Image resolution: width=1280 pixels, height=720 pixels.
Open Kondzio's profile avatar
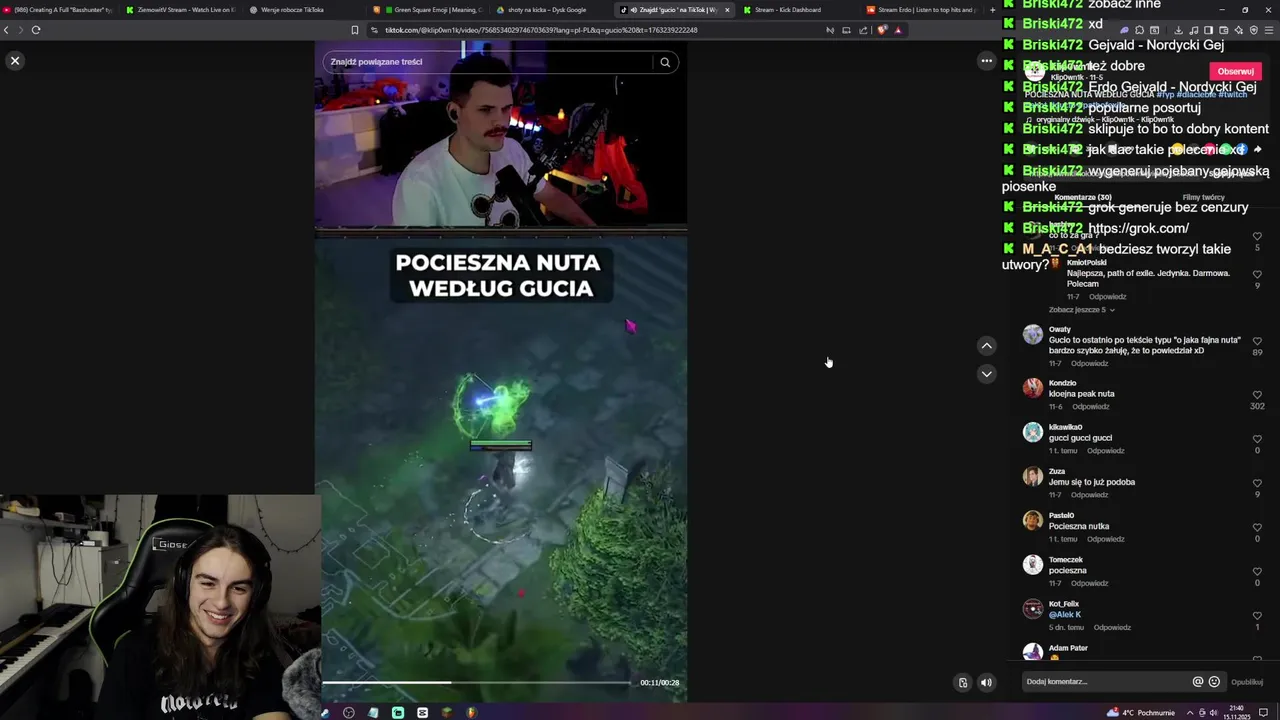[1033, 388]
